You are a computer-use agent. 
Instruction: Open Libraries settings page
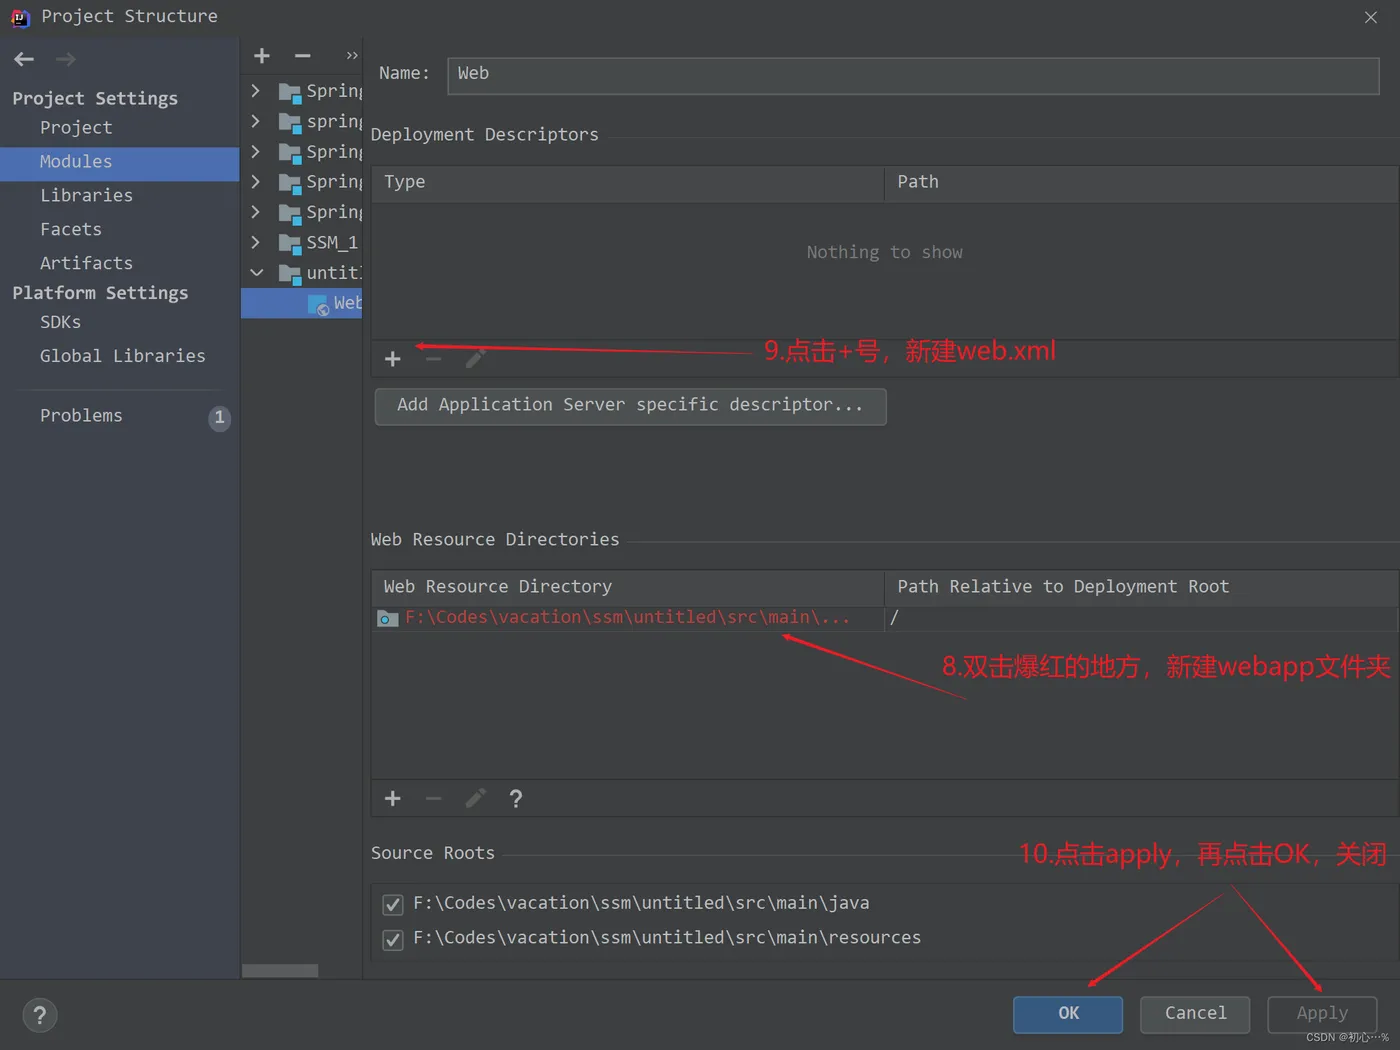coord(86,195)
